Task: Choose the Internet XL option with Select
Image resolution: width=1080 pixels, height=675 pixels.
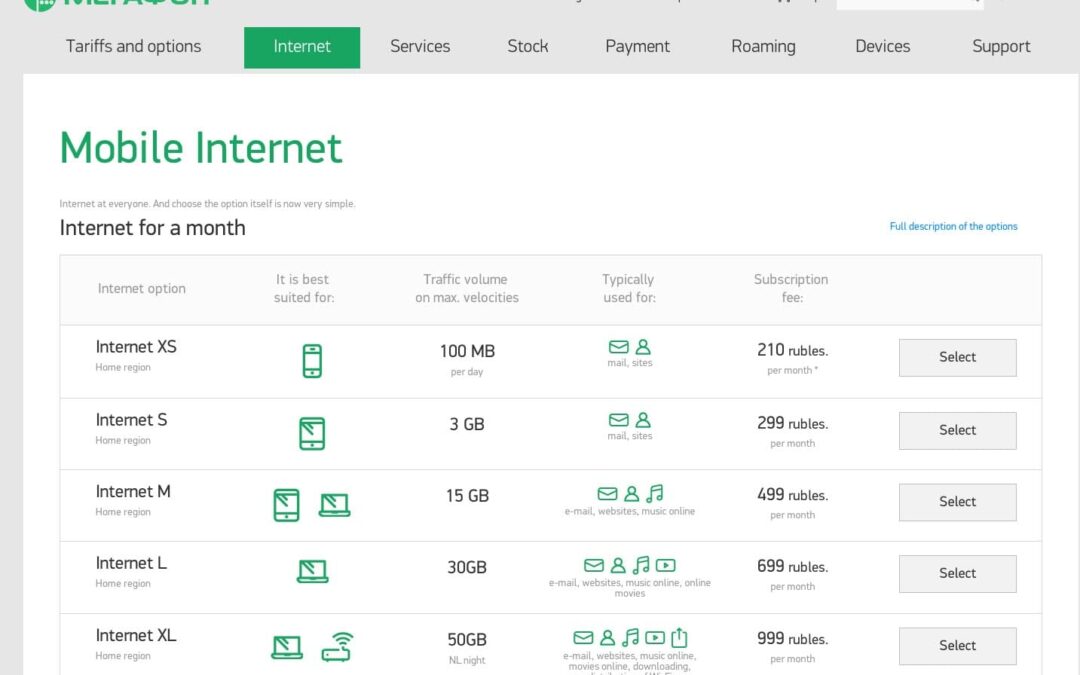Action: point(957,646)
